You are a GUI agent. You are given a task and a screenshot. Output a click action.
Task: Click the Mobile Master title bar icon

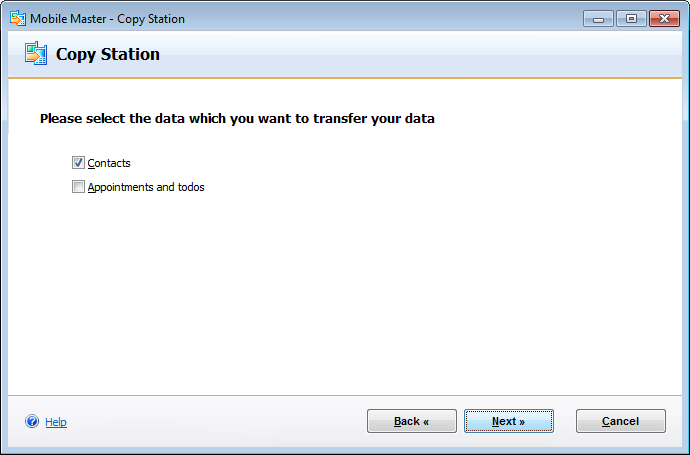pos(17,18)
